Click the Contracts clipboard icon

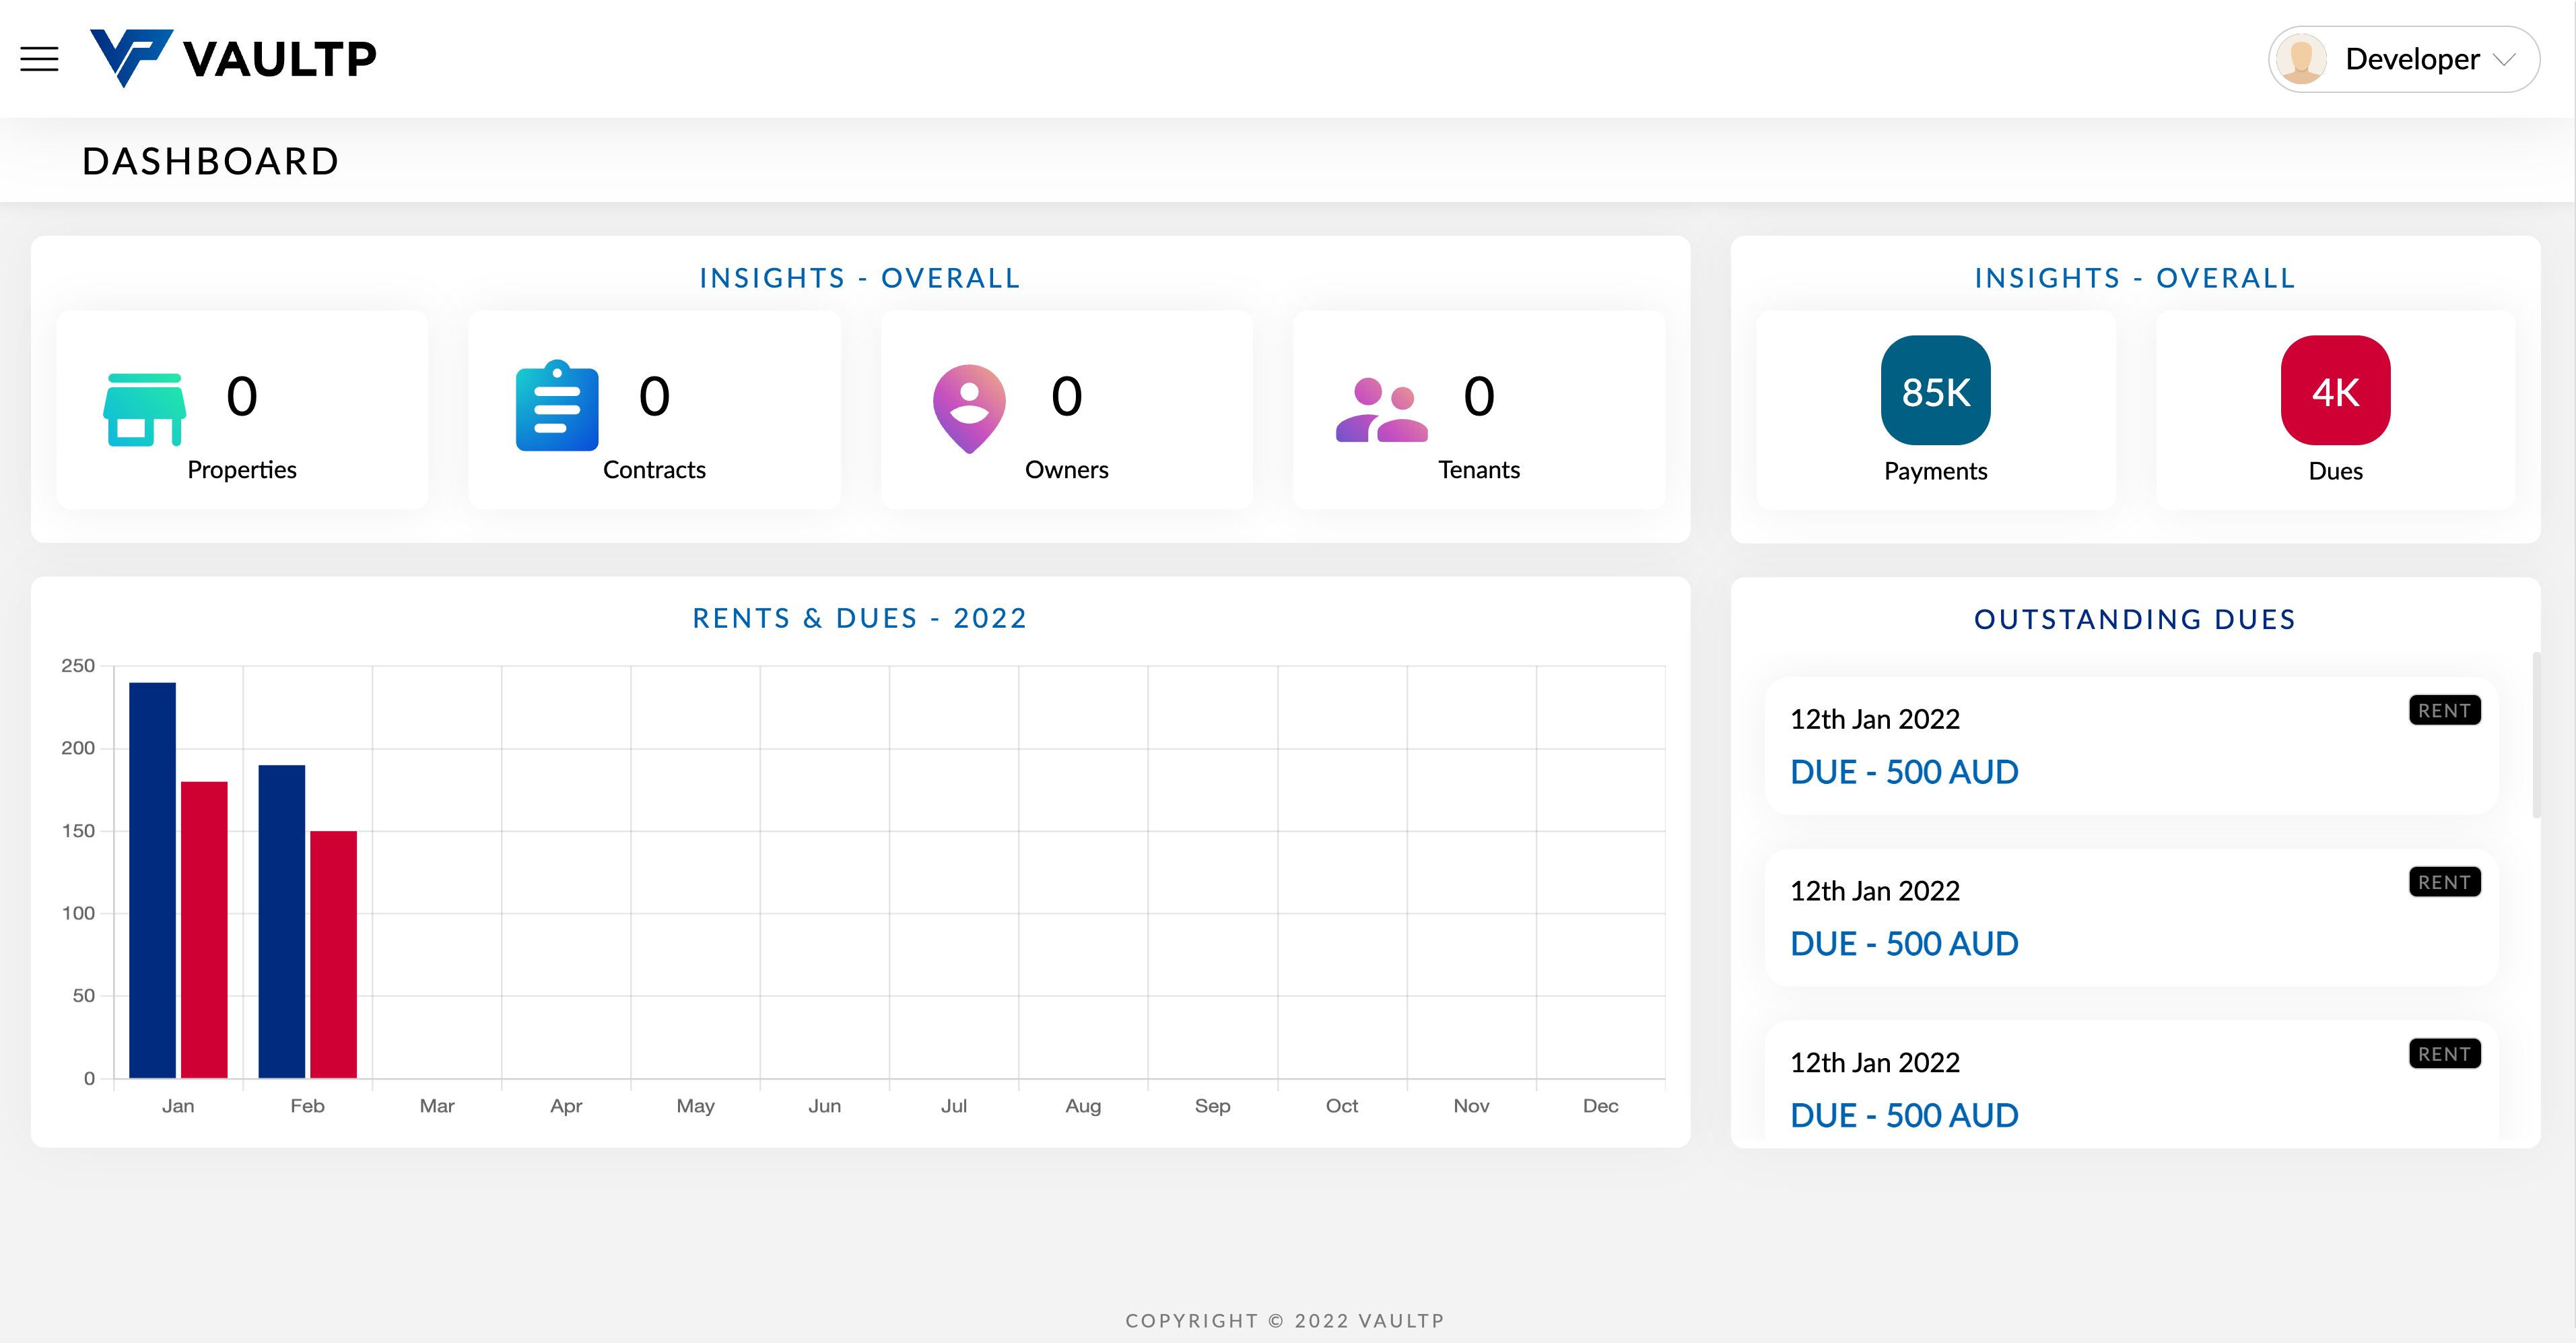pyautogui.click(x=557, y=405)
